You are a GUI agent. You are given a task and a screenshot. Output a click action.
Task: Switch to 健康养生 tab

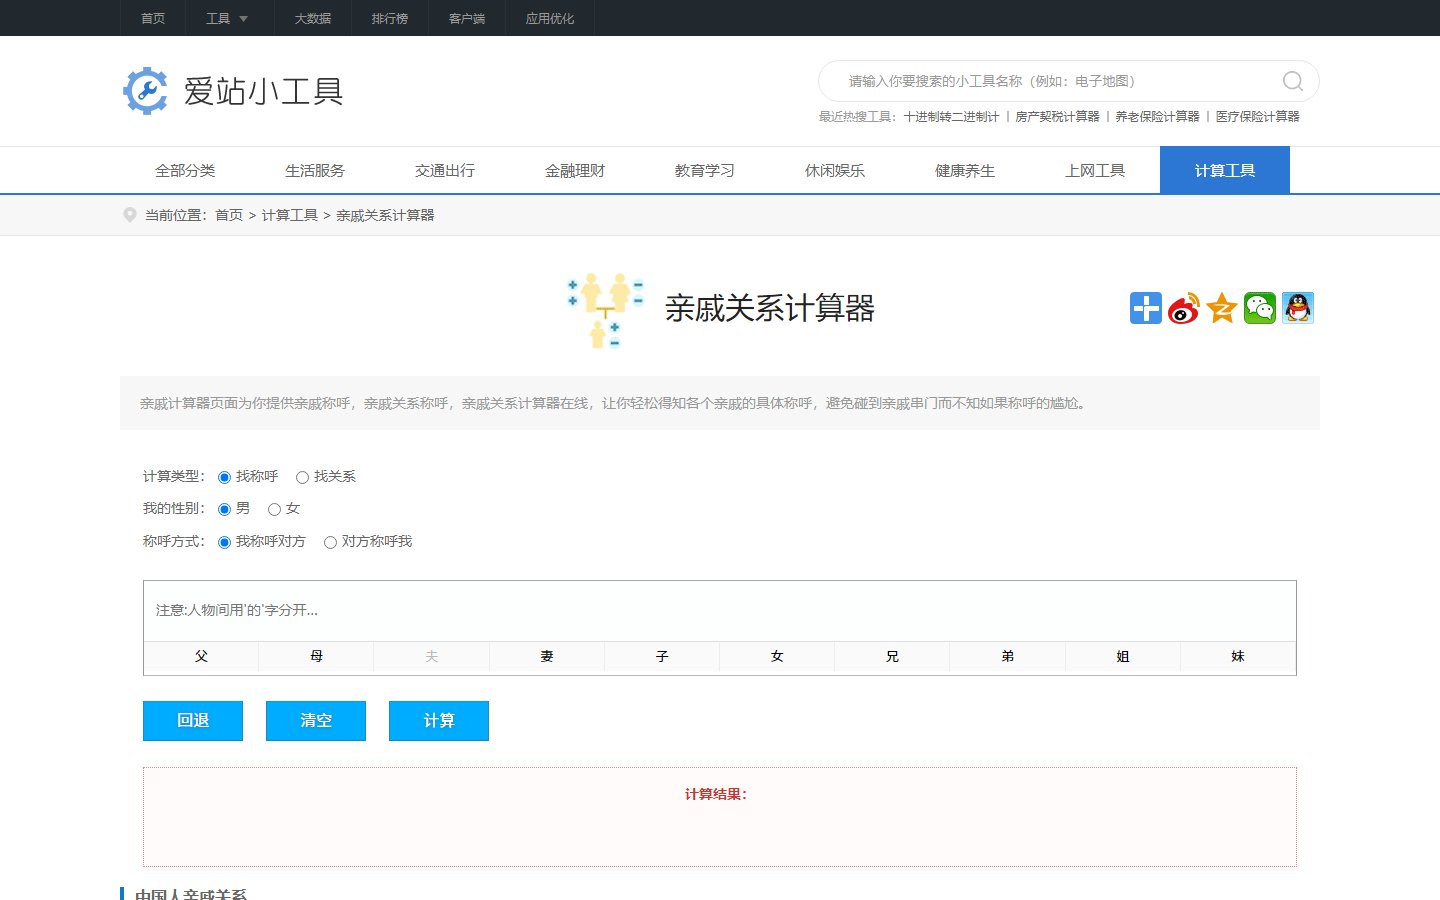[965, 170]
